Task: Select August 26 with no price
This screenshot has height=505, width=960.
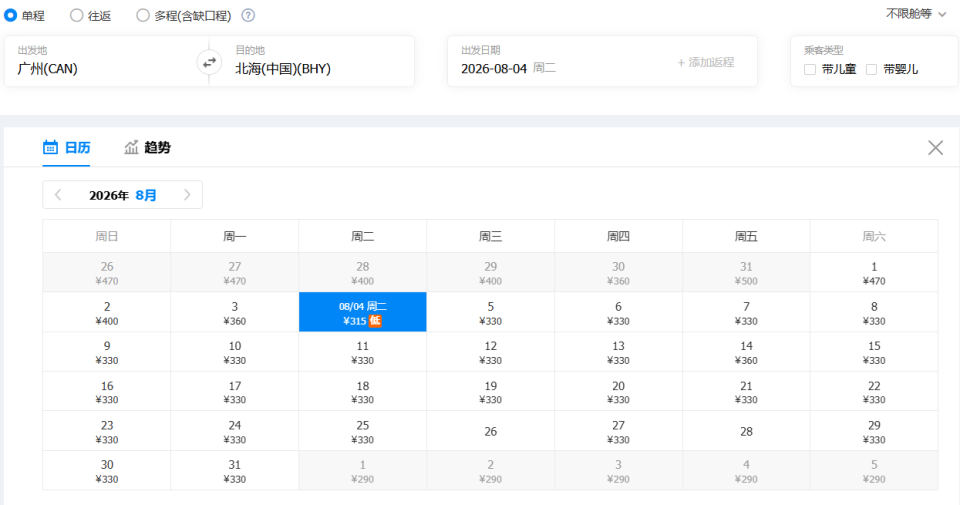Action: point(490,431)
